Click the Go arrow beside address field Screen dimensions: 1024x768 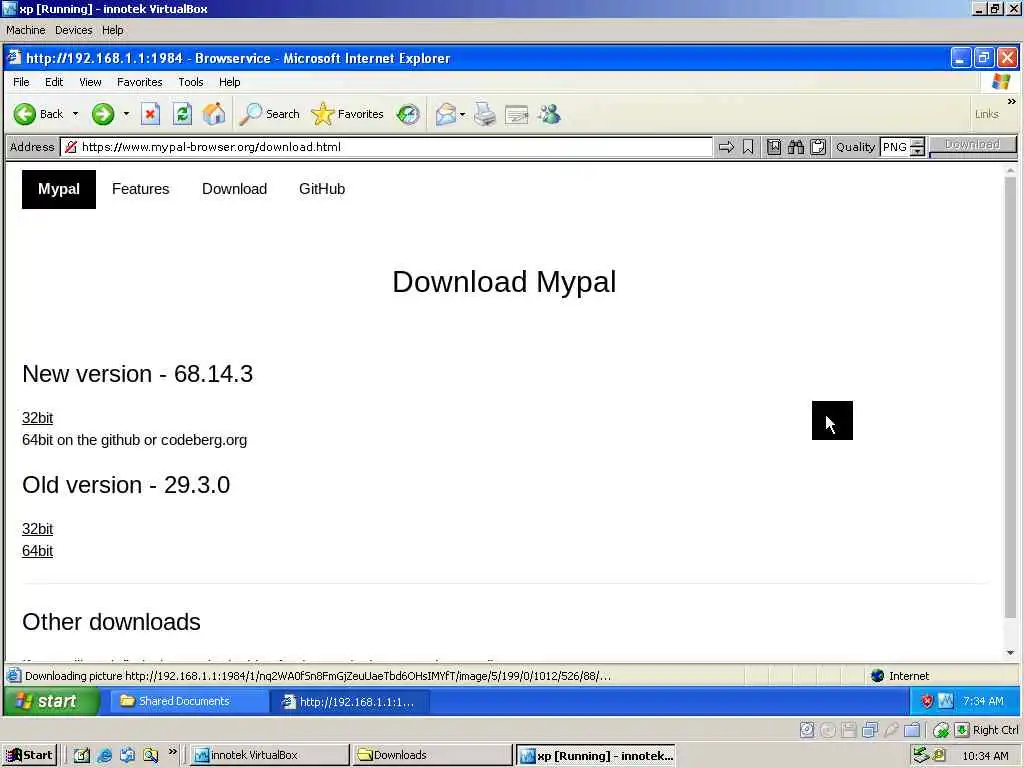(x=726, y=147)
